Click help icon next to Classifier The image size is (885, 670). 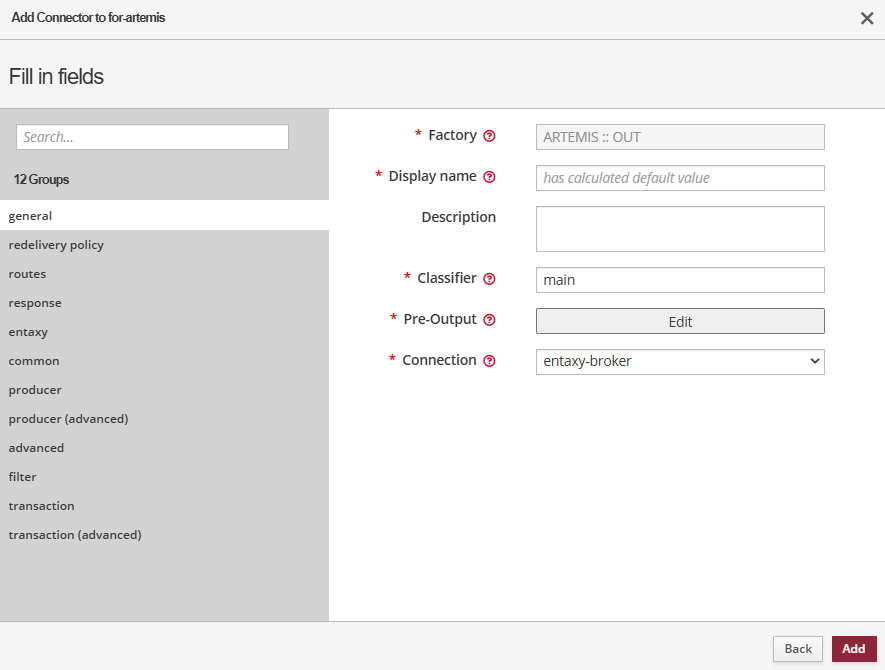pos(489,279)
